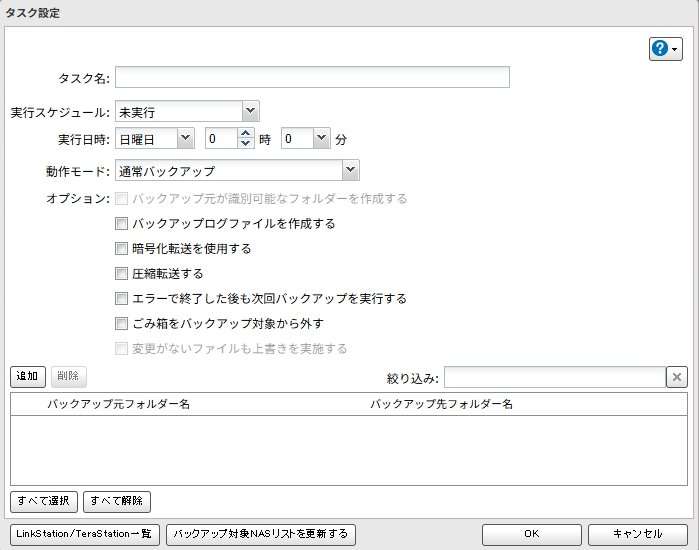
Task: Click バックアップ対象NASリストを更新する button
Action: pyautogui.click(x=260, y=534)
